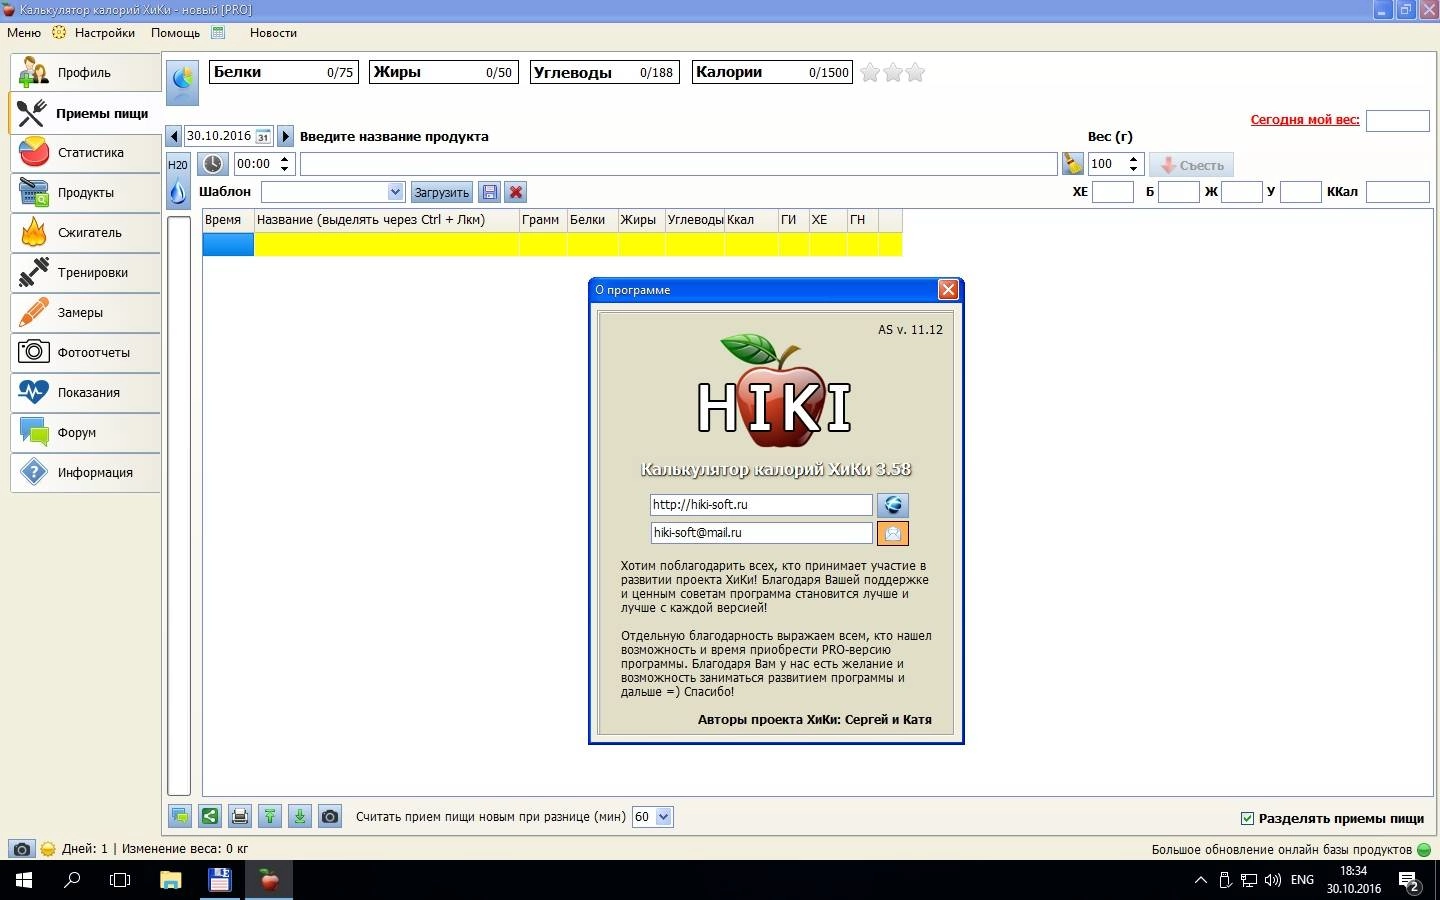Click the pie chart icon near Белки
1440x900 pixels.
pyautogui.click(x=182, y=82)
